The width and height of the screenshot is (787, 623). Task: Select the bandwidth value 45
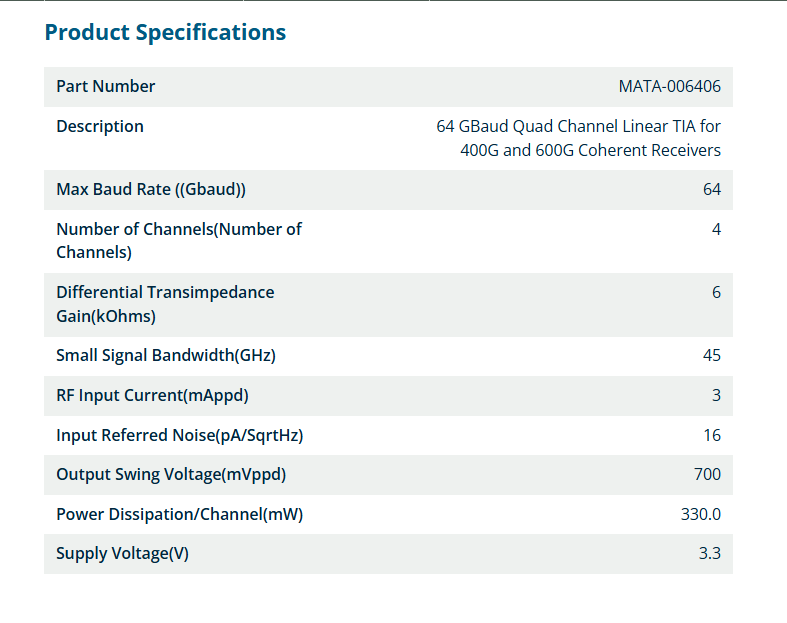tap(711, 355)
